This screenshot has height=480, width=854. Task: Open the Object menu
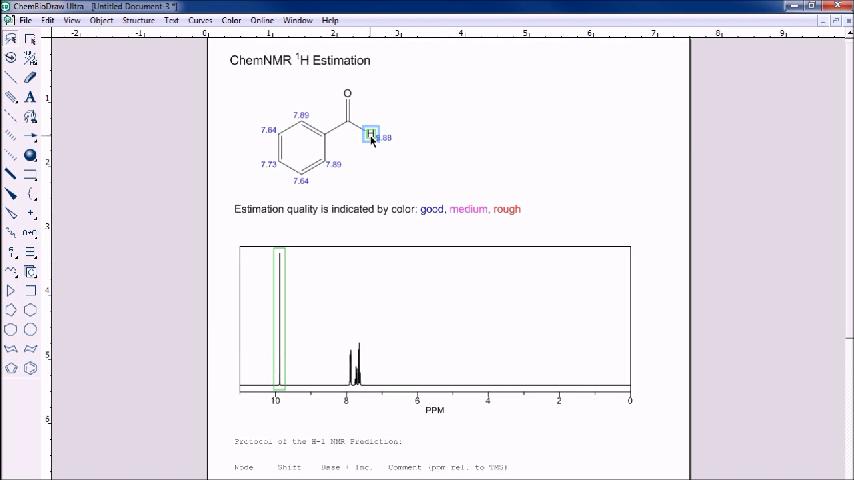tap(101, 20)
